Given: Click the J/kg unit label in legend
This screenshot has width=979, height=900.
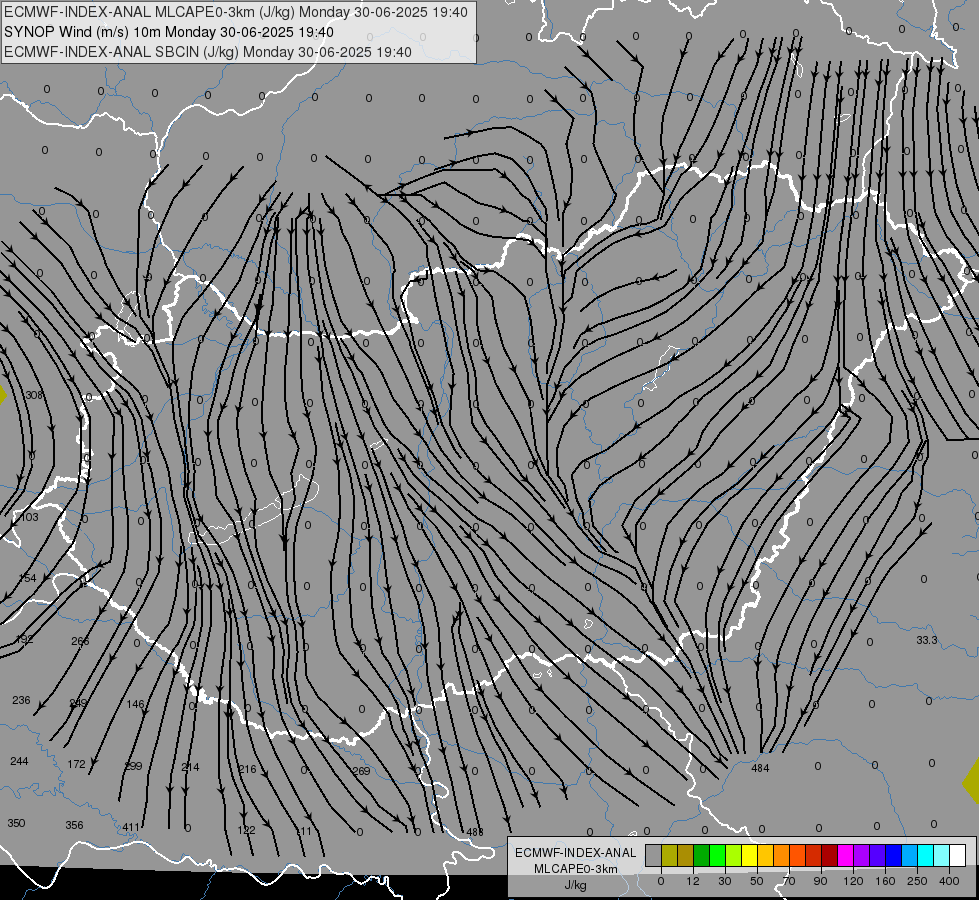Looking at the screenshot, I should [x=575, y=885].
